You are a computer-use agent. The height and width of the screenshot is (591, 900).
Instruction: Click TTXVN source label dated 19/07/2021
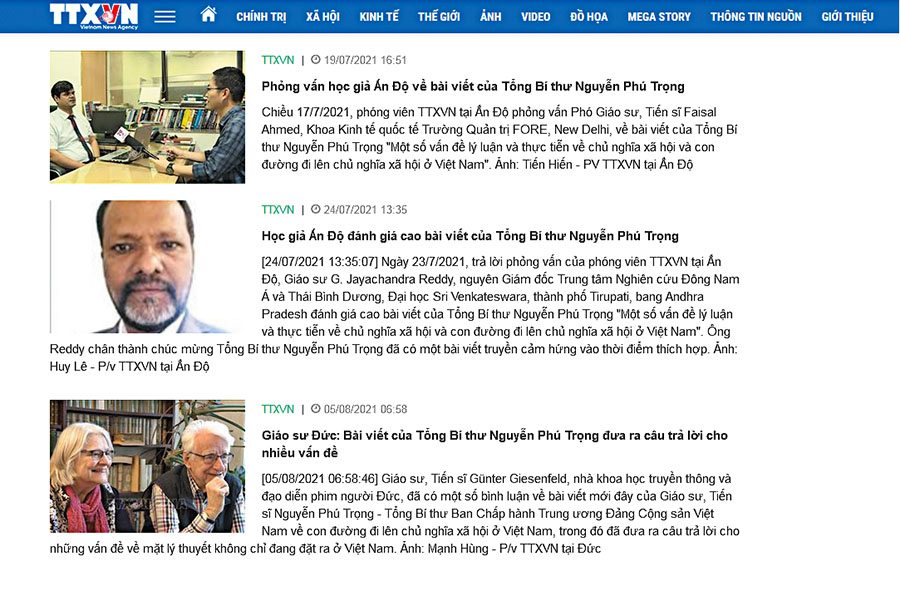pos(278,60)
